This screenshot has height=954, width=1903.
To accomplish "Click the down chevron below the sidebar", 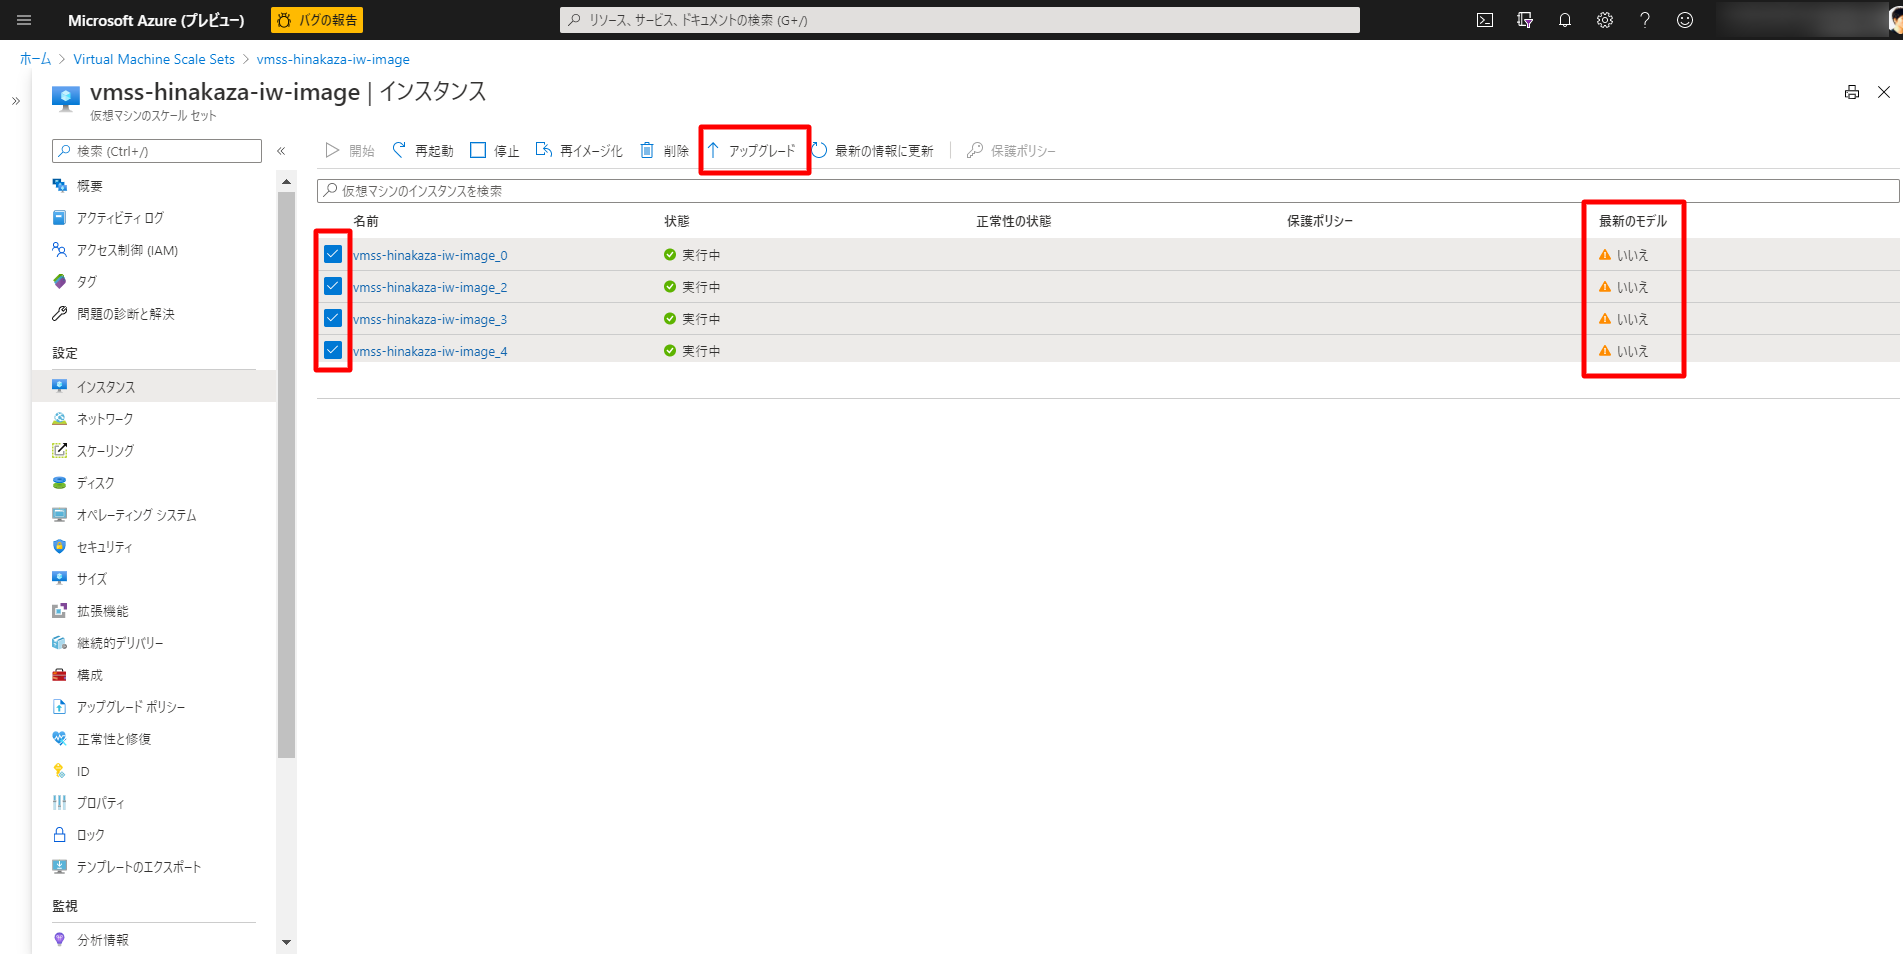I will click(286, 942).
